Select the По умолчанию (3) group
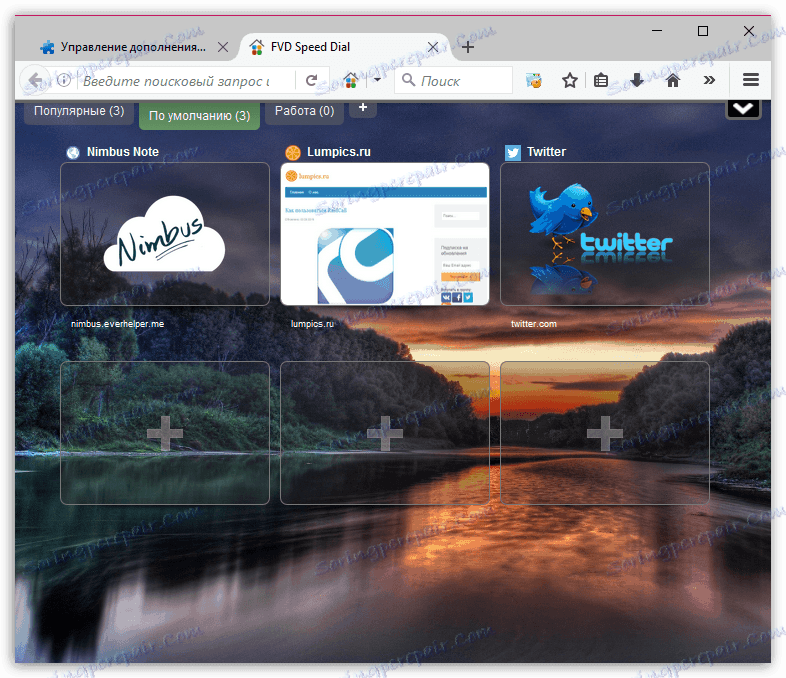The height and width of the screenshot is (678, 786). [x=200, y=116]
